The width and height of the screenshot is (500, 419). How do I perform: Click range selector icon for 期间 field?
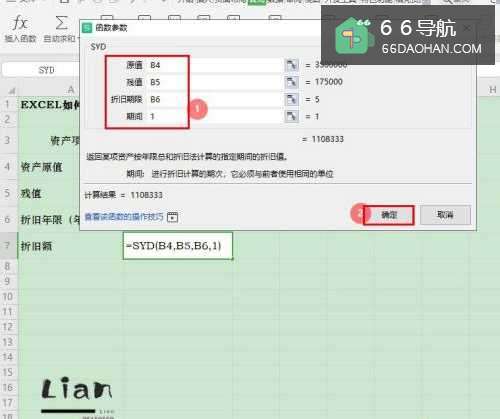pos(292,116)
